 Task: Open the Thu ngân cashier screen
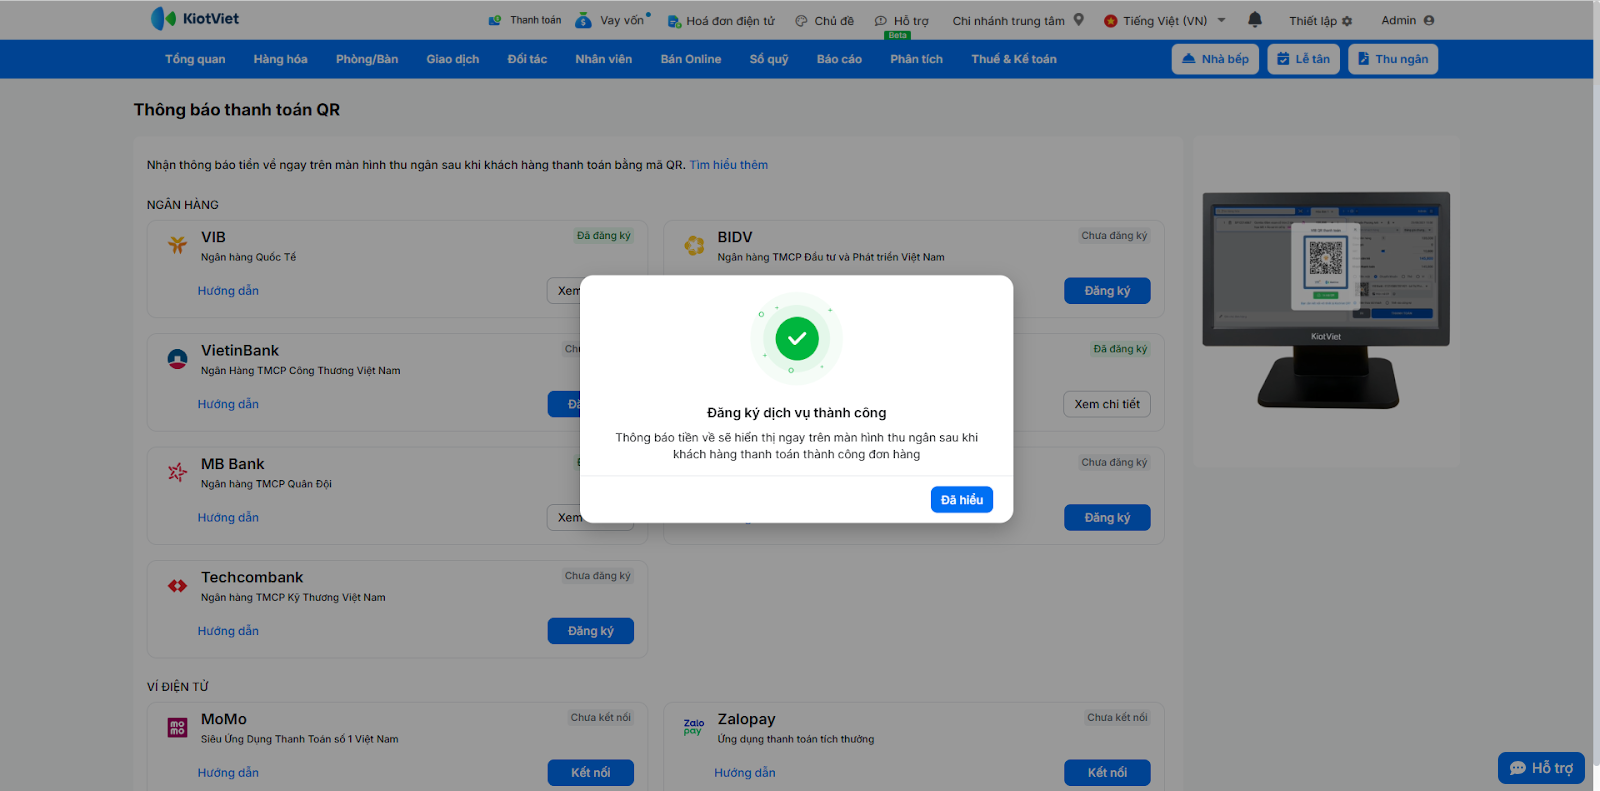click(1393, 59)
